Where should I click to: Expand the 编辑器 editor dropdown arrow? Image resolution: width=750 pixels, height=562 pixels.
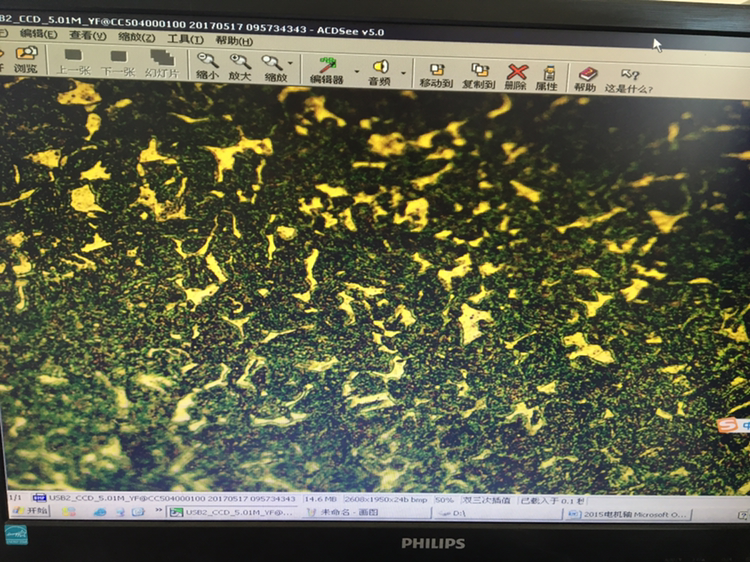click(357, 72)
